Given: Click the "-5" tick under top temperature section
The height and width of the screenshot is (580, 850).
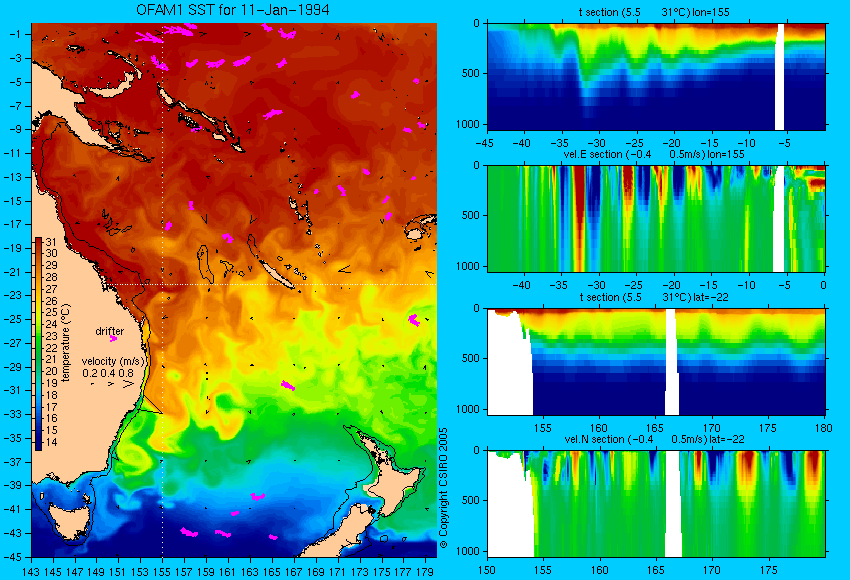Looking at the screenshot, I should 784,143.
